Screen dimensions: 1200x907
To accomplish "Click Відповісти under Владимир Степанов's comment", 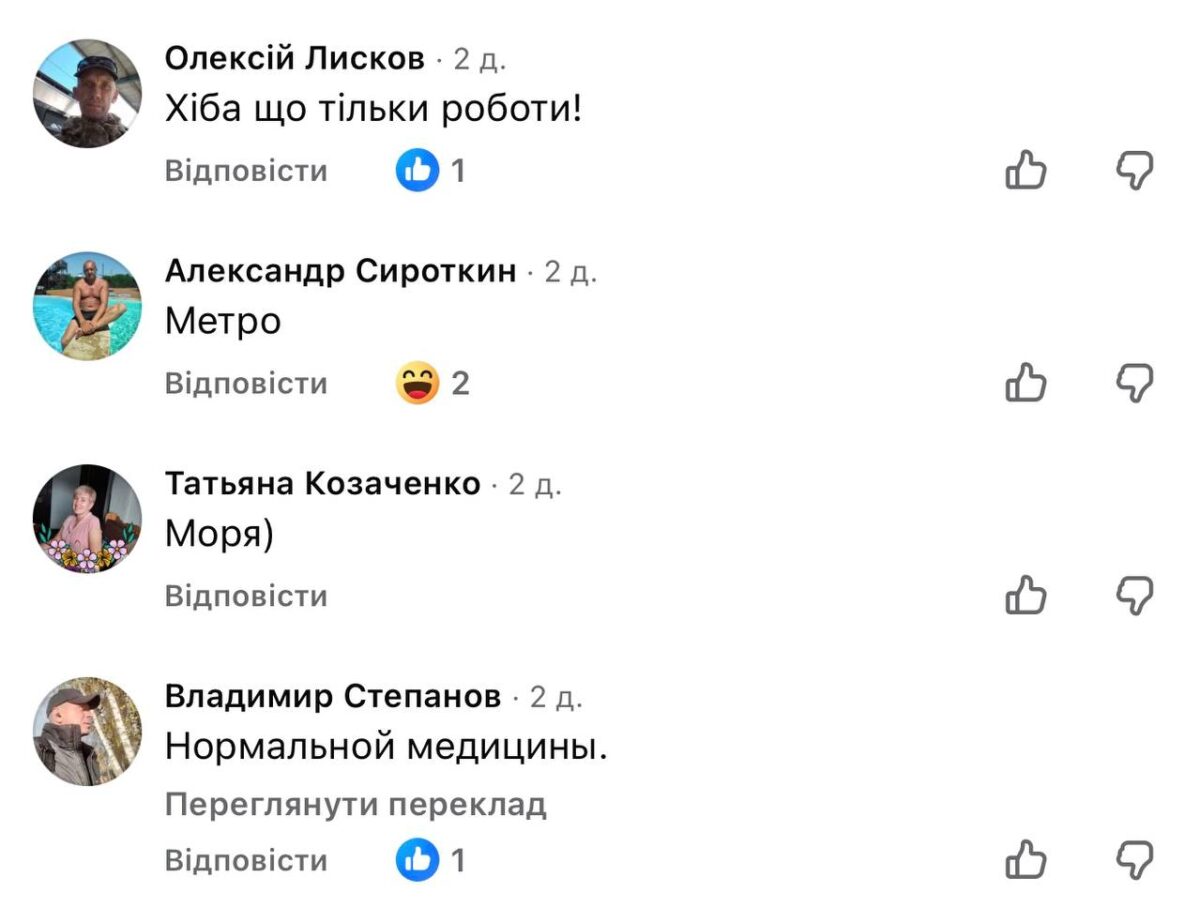I will pyautogui.click(x=246, y=861).
